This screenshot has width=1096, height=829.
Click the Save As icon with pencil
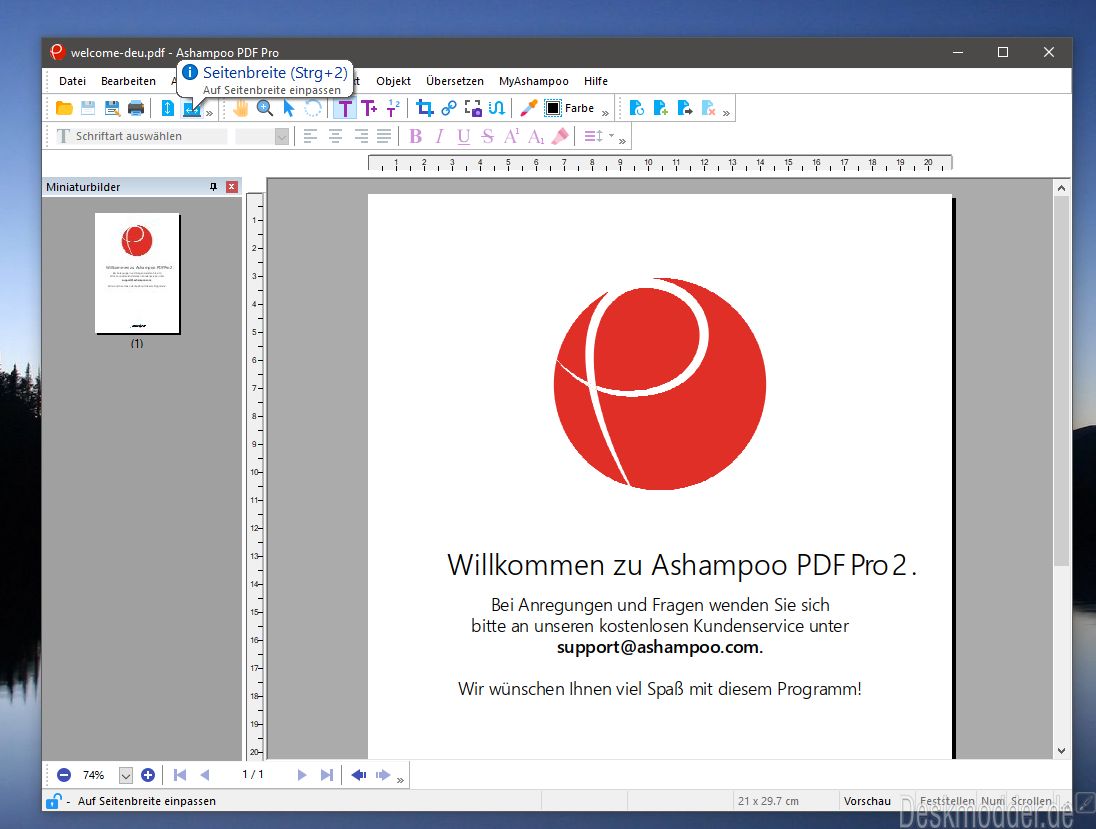pyautogui.click(x=112, y=108)
